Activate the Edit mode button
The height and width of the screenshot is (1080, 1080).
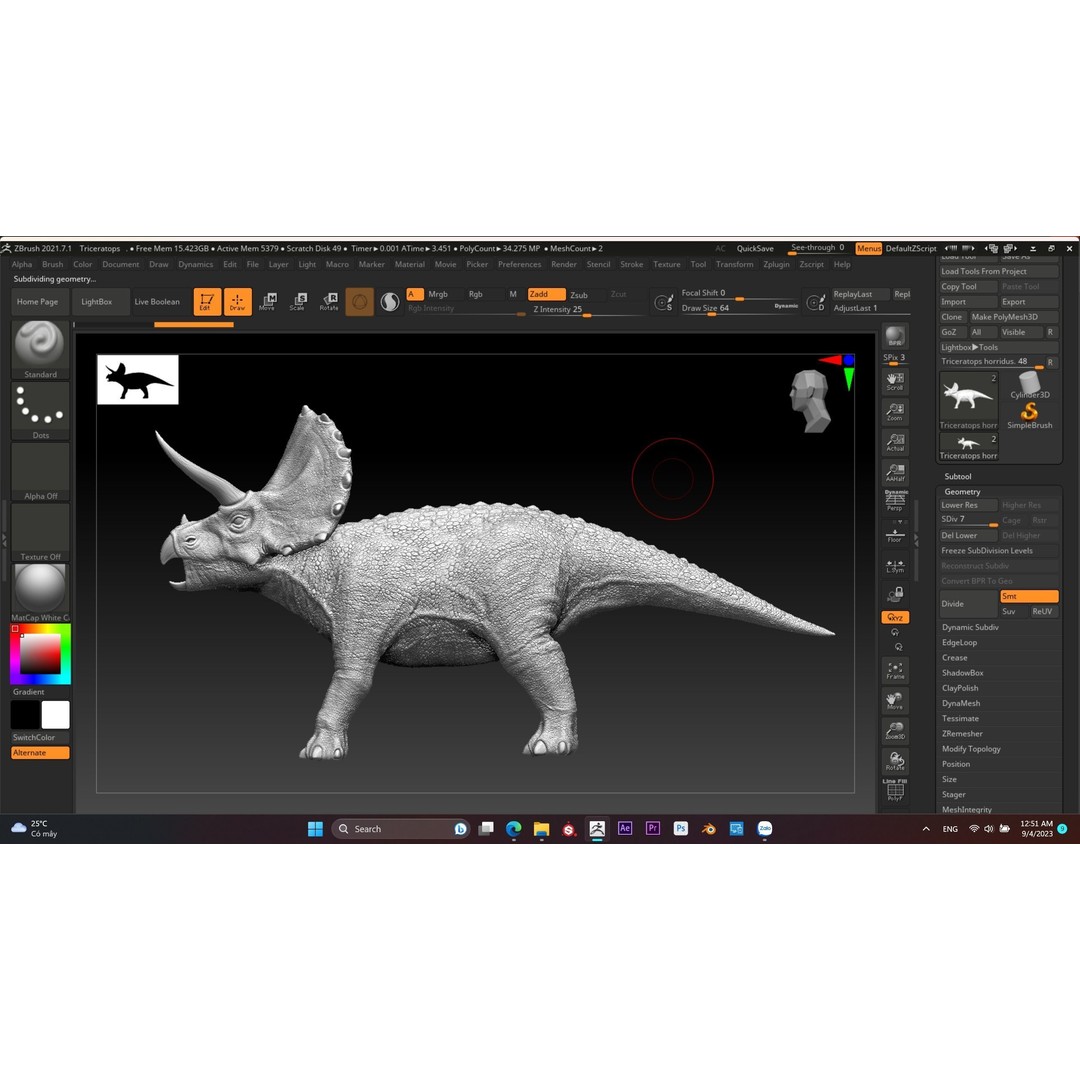(207, 302)
